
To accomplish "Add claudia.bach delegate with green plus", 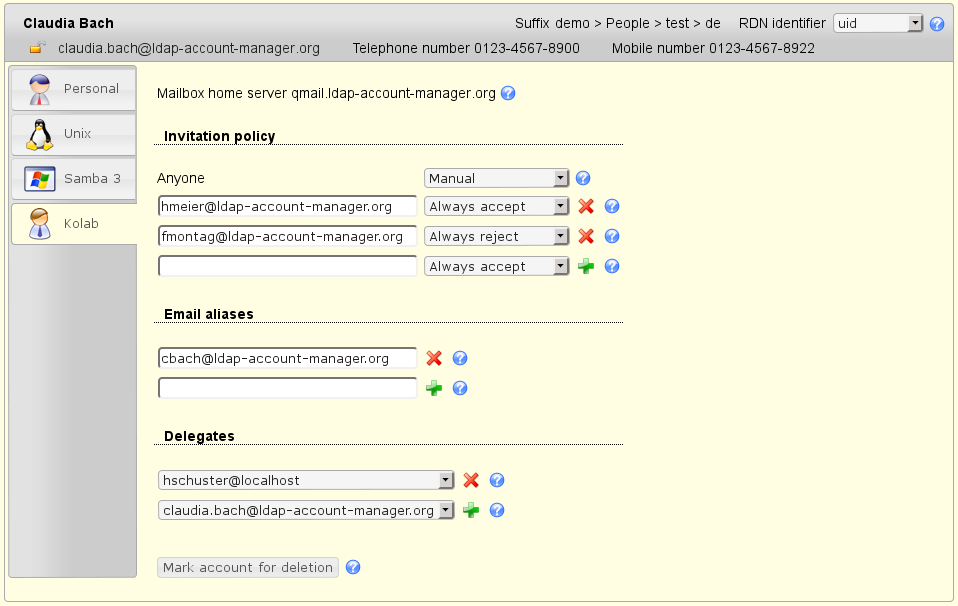I will coord(471,511).
